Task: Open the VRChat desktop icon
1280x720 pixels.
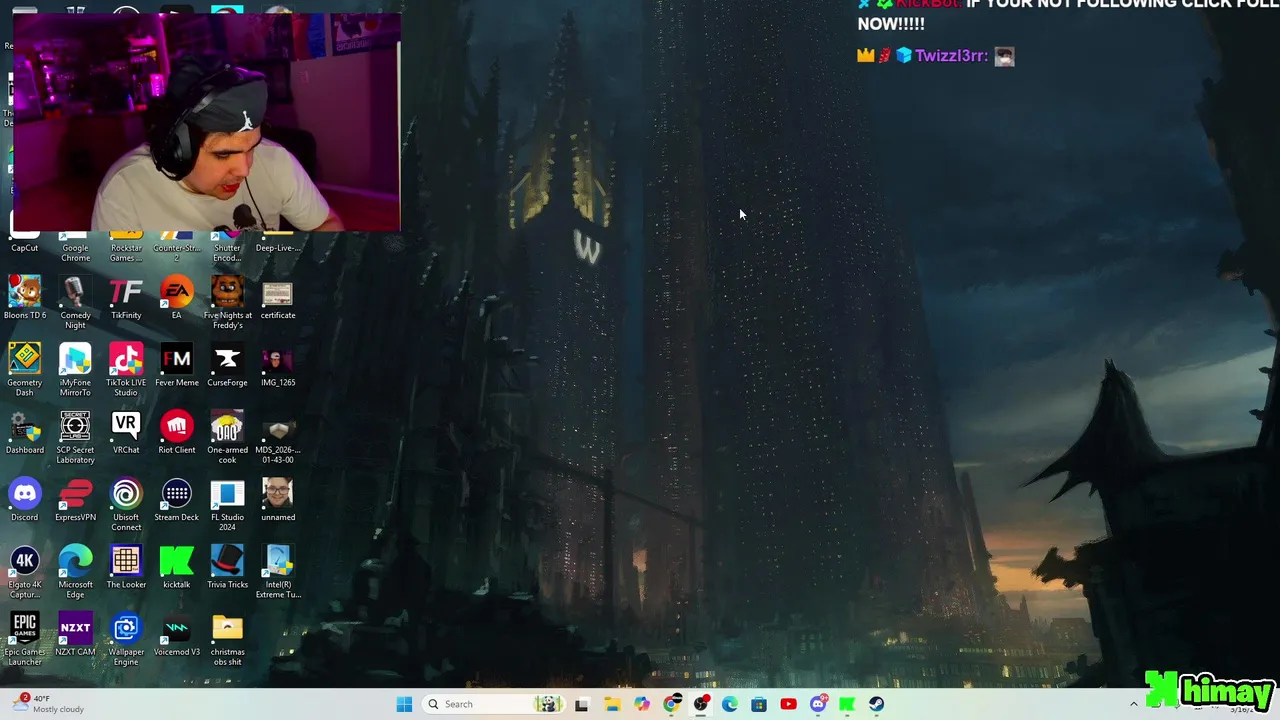Action: [x=126, y=434]
